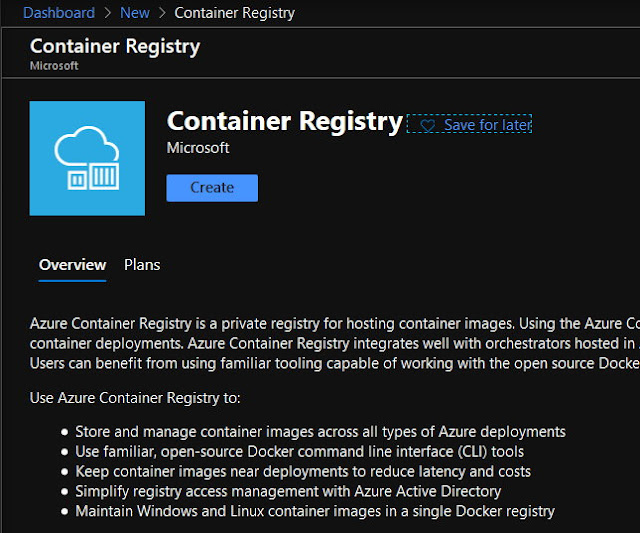Viewport: 640px width, 533px height.
Task: Select the Overview tab
Action: (x=73, y=265)
